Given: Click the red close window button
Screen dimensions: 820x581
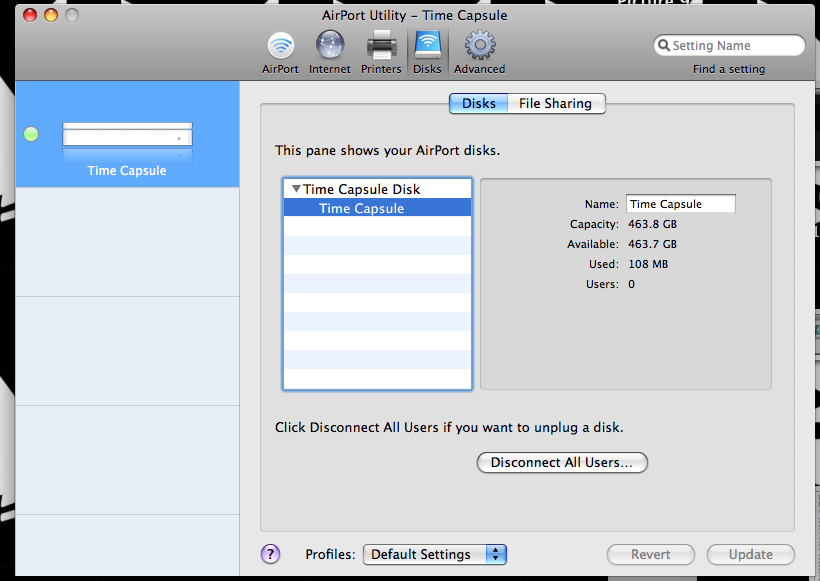Looking at the screenshot, I should [x=30, y=15].
